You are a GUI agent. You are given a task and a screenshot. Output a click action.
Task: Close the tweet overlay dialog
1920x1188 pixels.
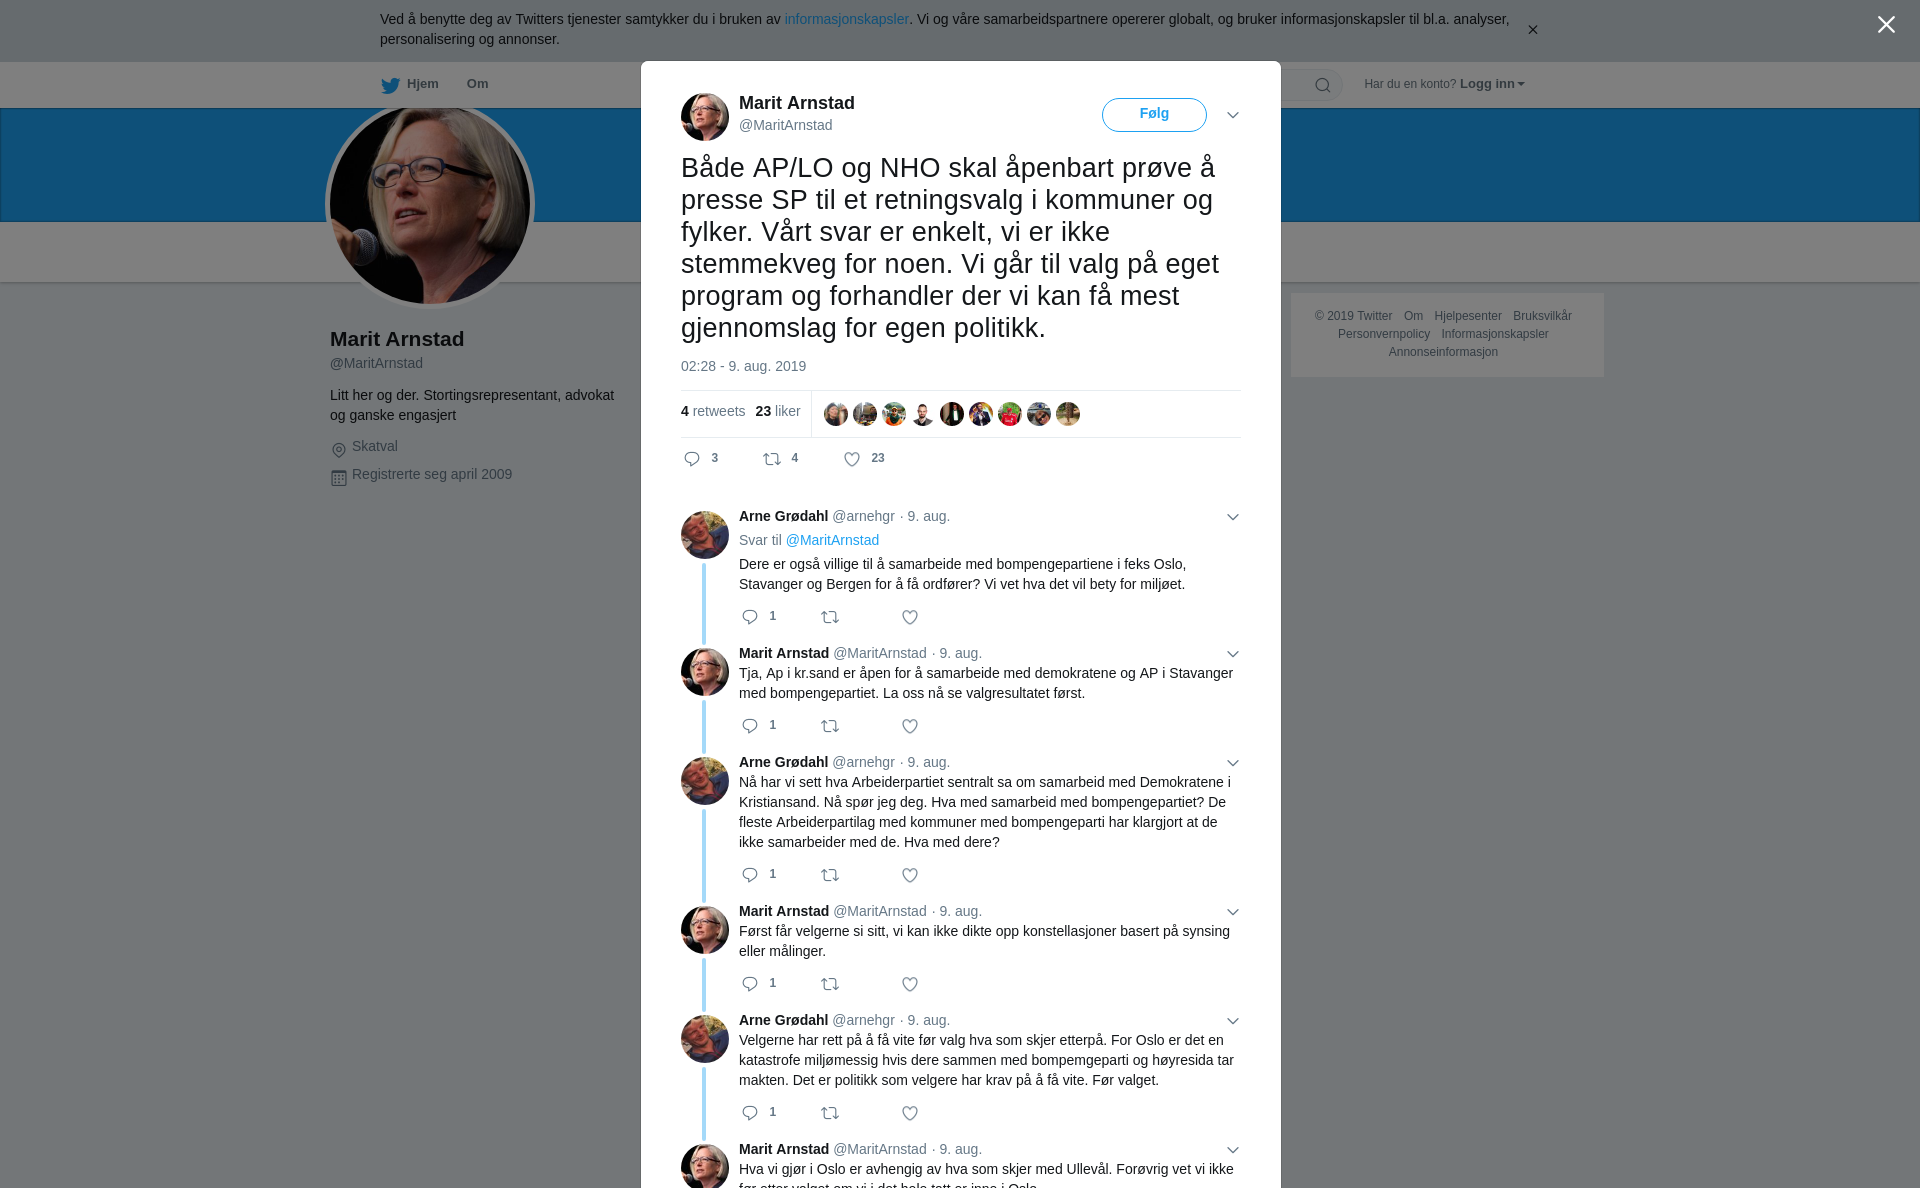tap(1886, 25)
